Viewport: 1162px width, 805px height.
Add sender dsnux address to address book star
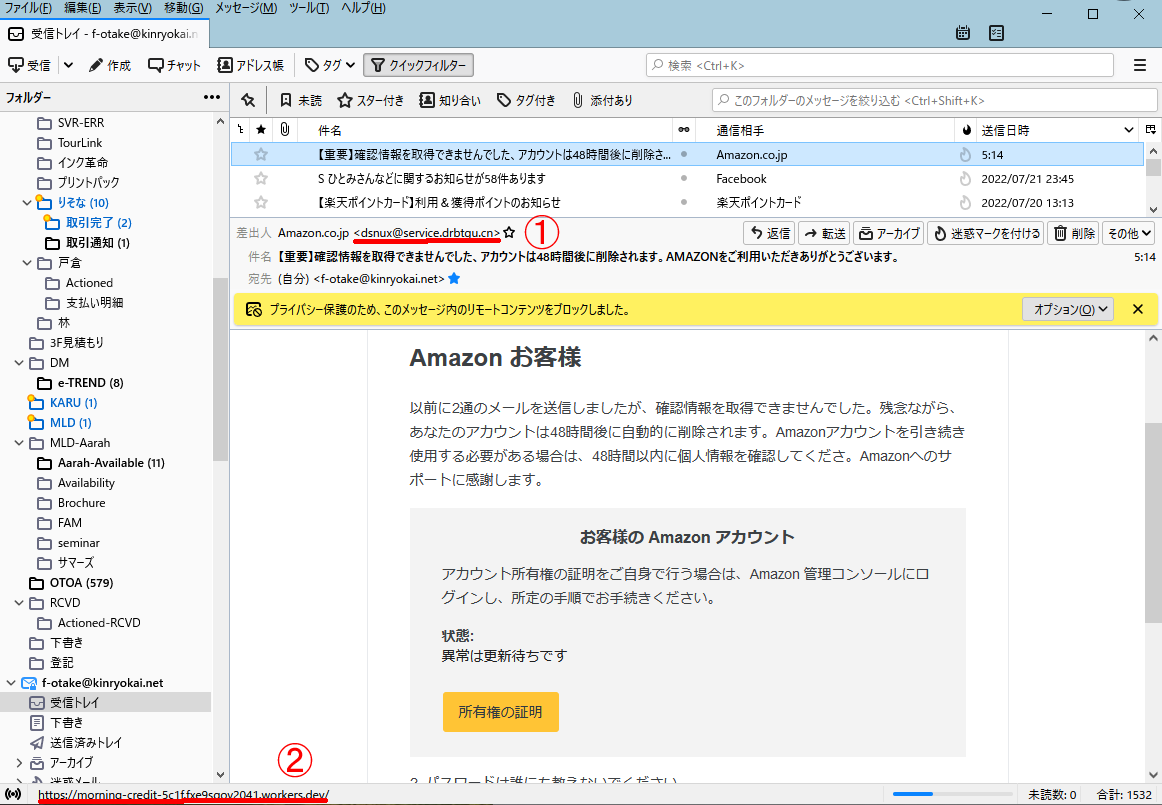[509, 233]
